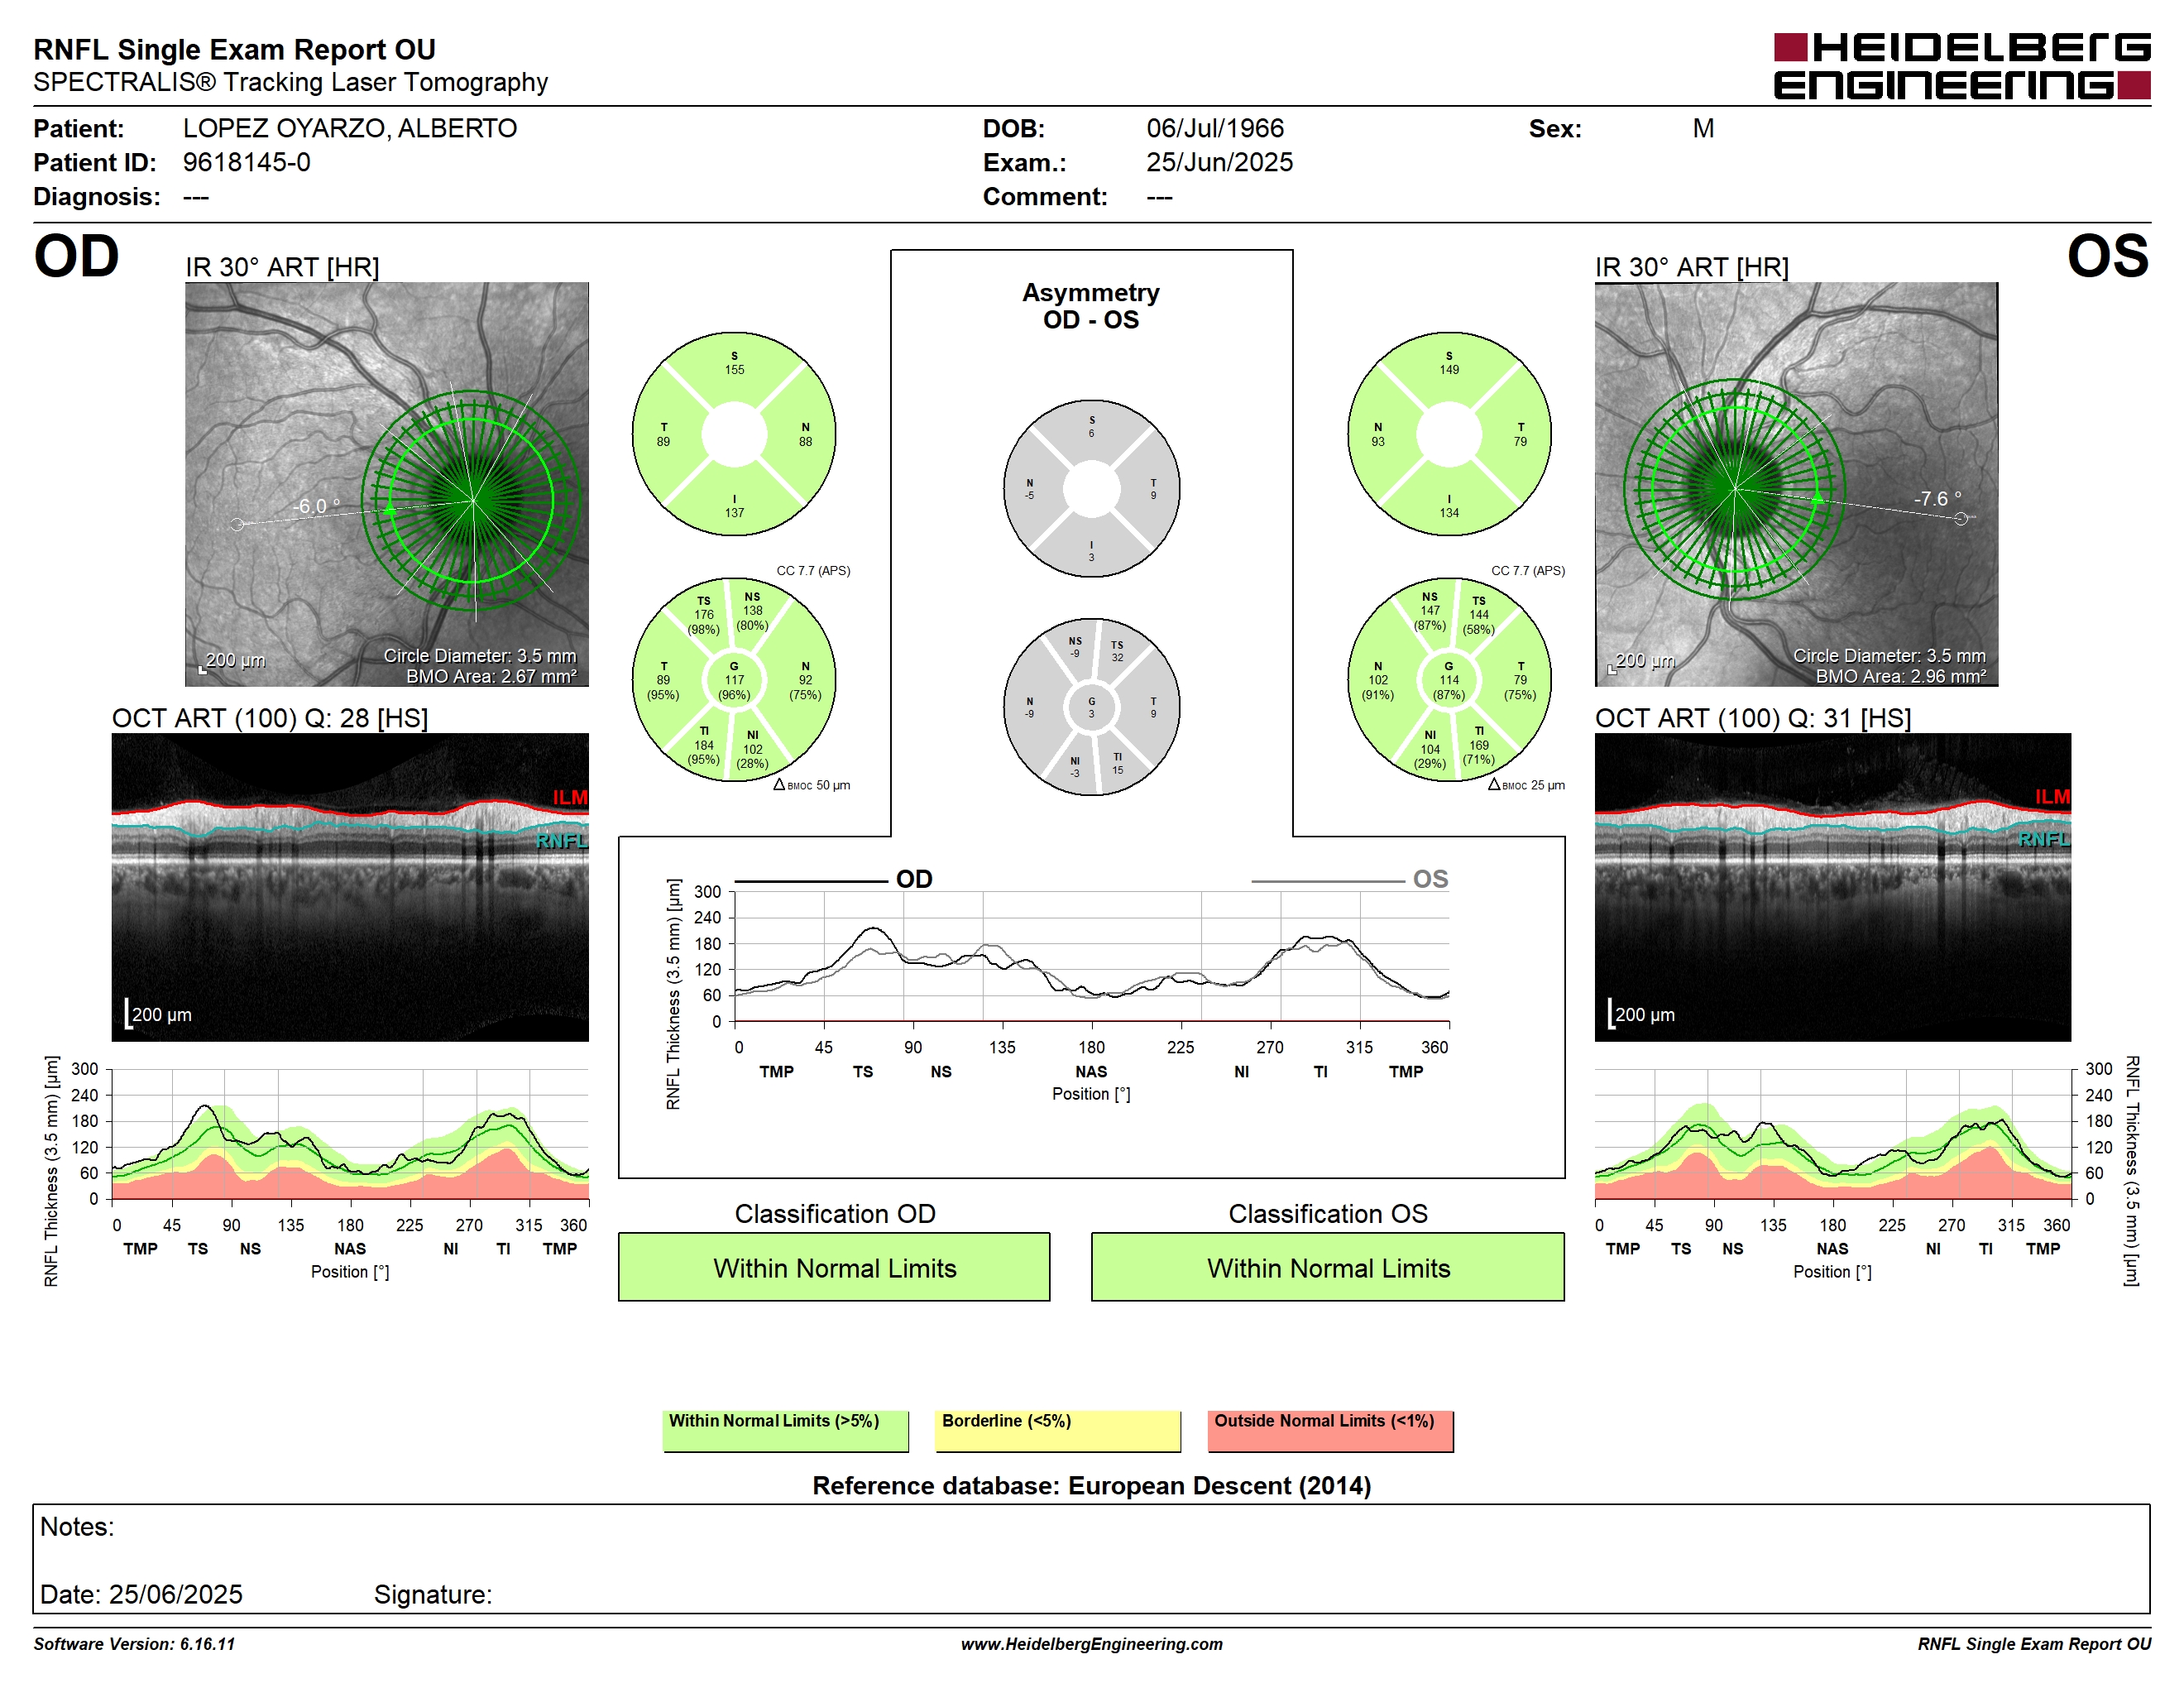The image size is (2184, 1688).
Task: Click the OCT ART (100) Q: 28 [HS] label
Action: (x=270, y=718)
